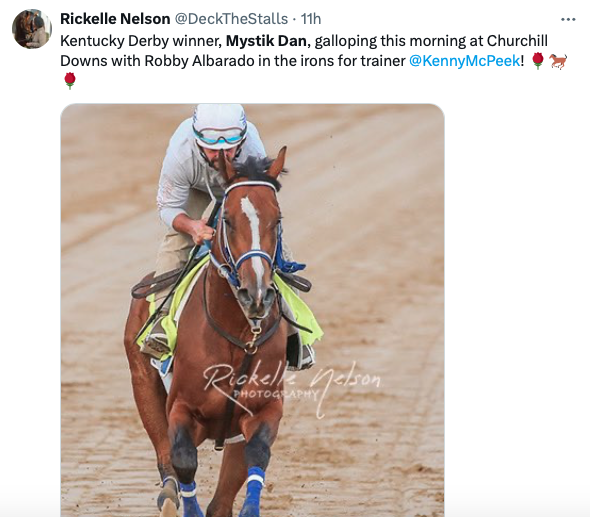The width and height of the screenshot is (590, 517).
Task: Click the Kentucky Derby winner text
Action: coord(140,41)
